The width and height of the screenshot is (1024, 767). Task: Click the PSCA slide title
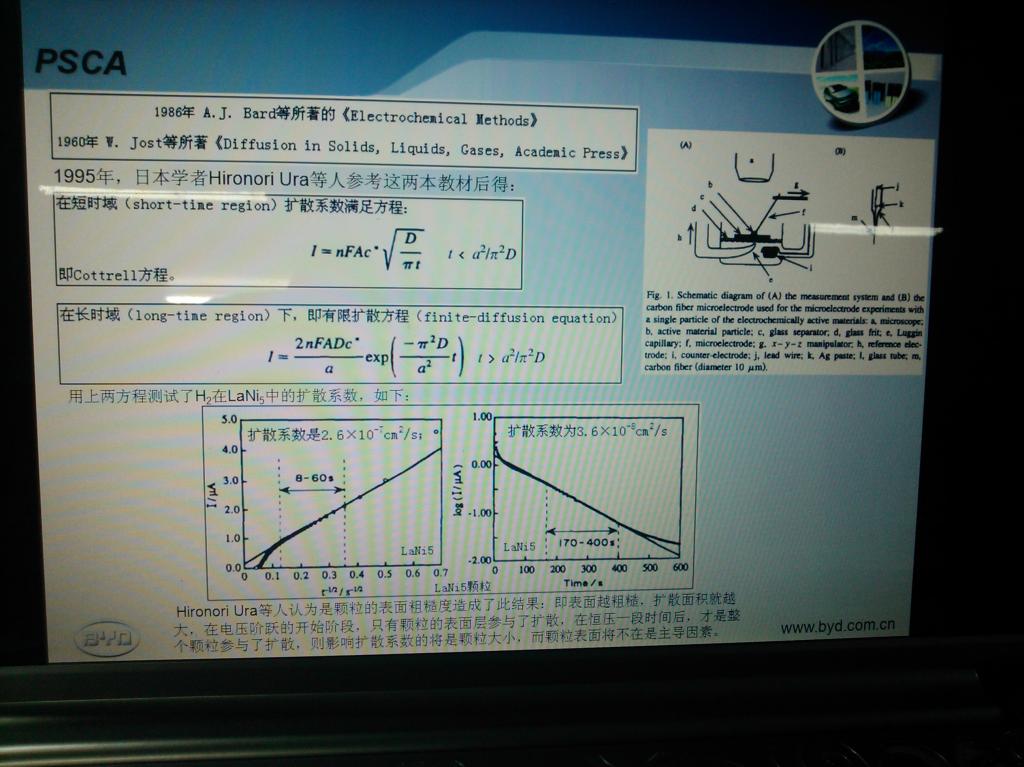[x=81, y=62]
